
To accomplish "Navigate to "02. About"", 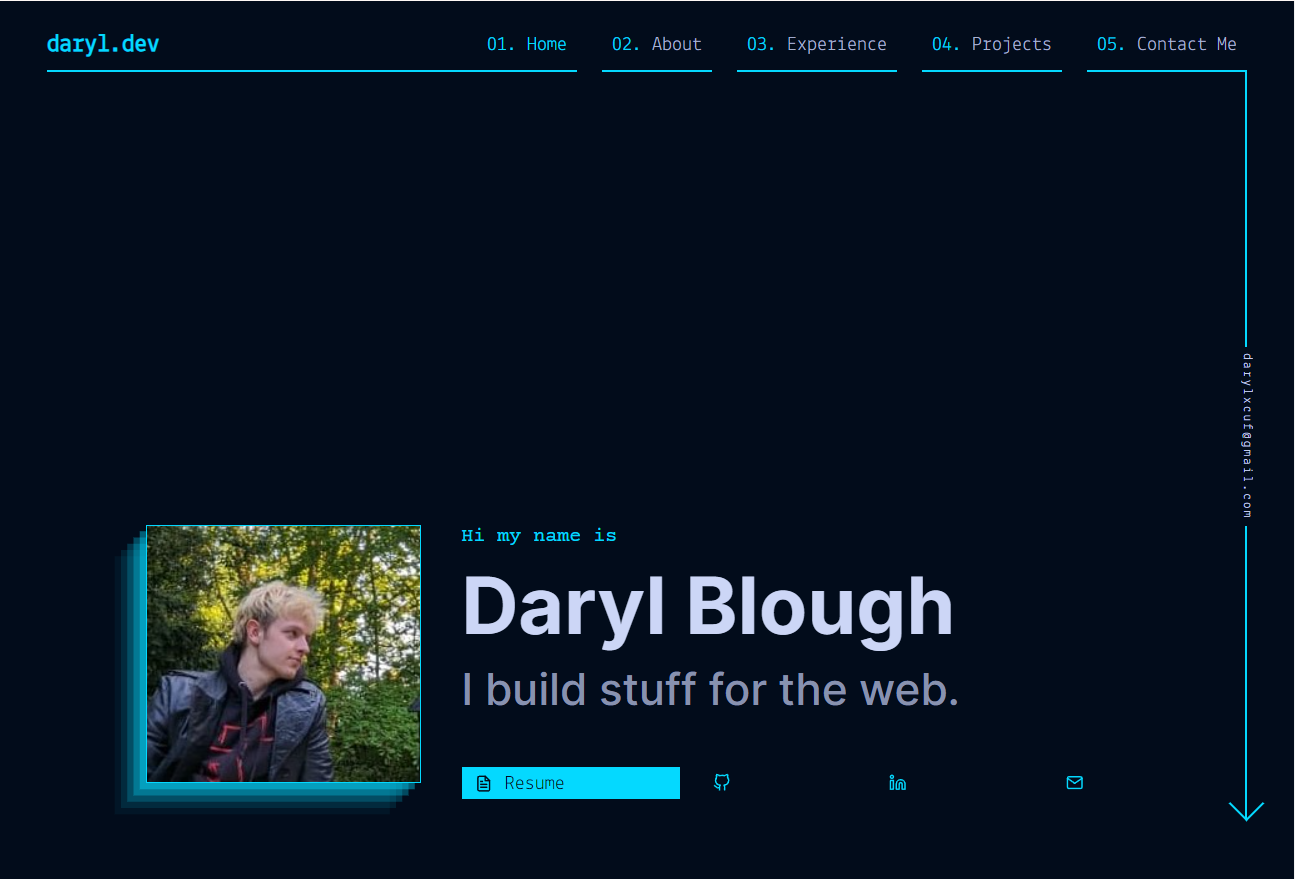I will click(657, 44).
